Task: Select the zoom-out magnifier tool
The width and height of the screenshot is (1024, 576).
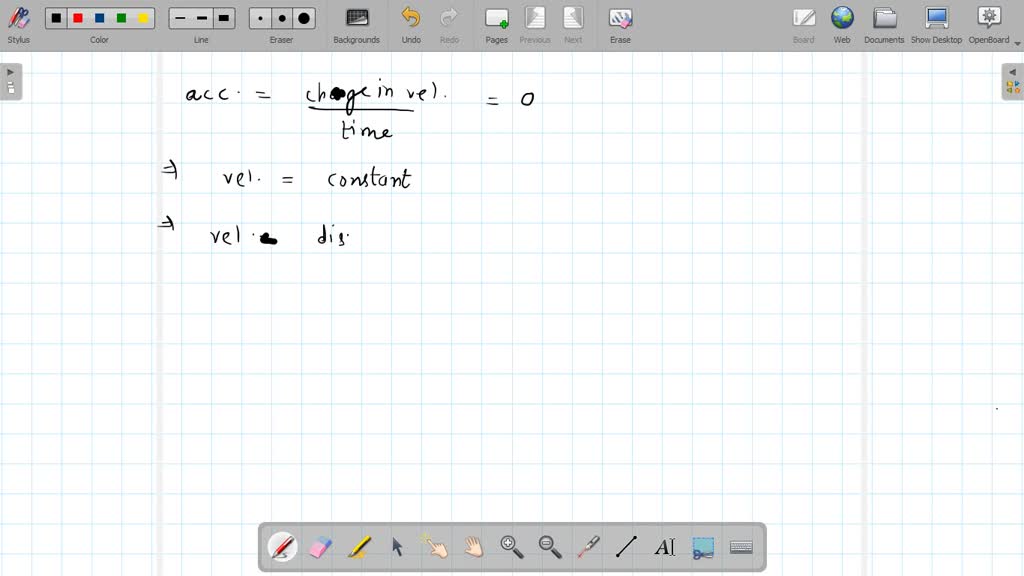Action: coord(549,547)
